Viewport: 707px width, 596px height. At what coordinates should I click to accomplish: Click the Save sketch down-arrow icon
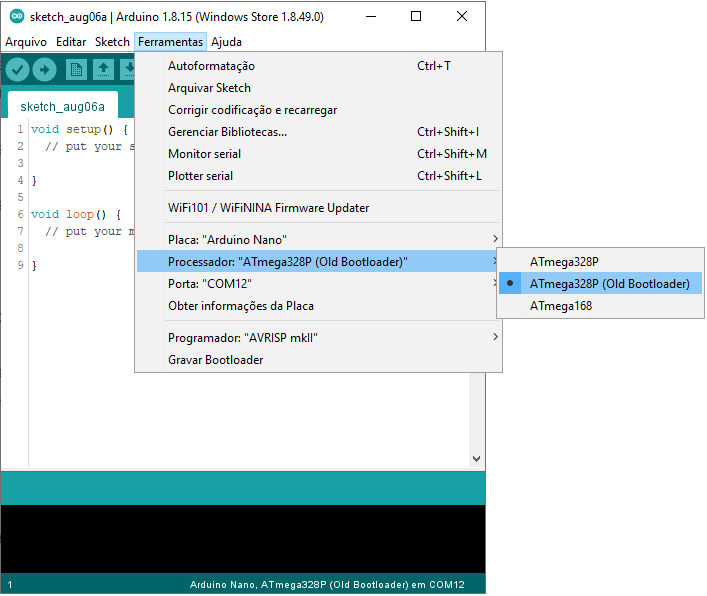click(128, 70)
